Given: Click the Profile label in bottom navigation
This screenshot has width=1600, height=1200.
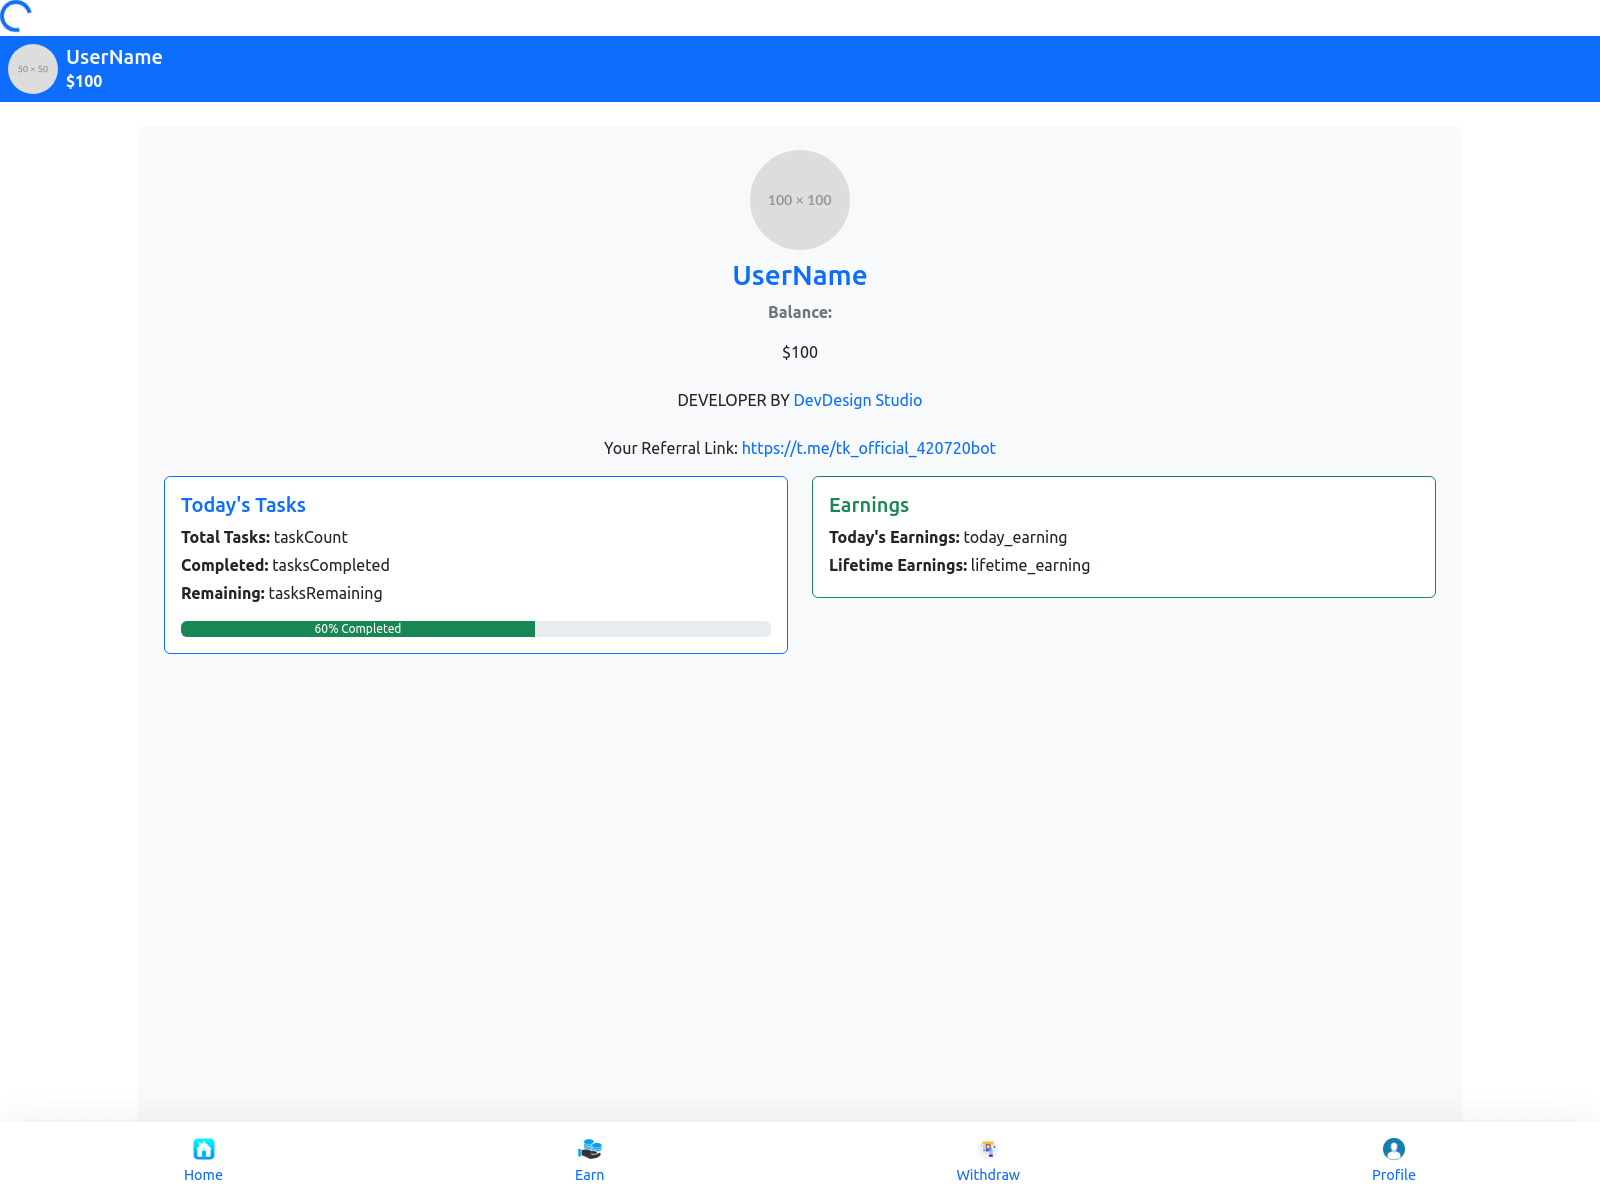Looking at the screenshot, I should [x=1394, y=1175].
